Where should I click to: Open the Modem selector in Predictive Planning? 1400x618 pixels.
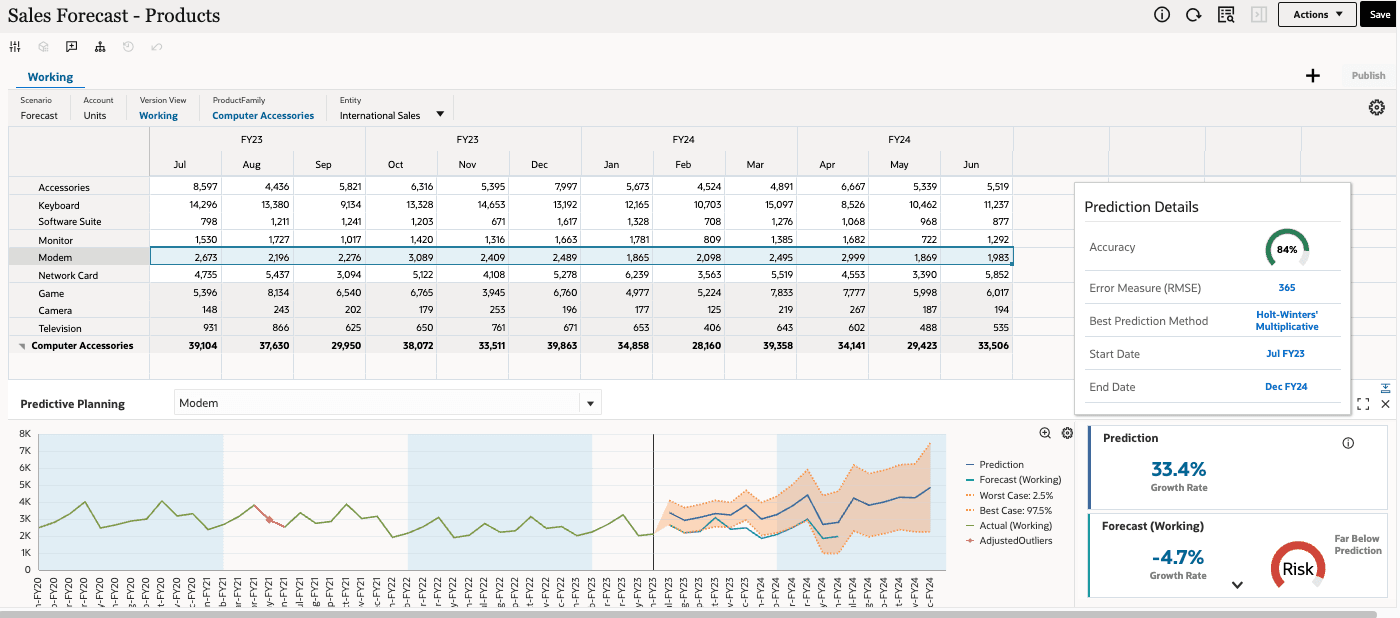(590, 402)
